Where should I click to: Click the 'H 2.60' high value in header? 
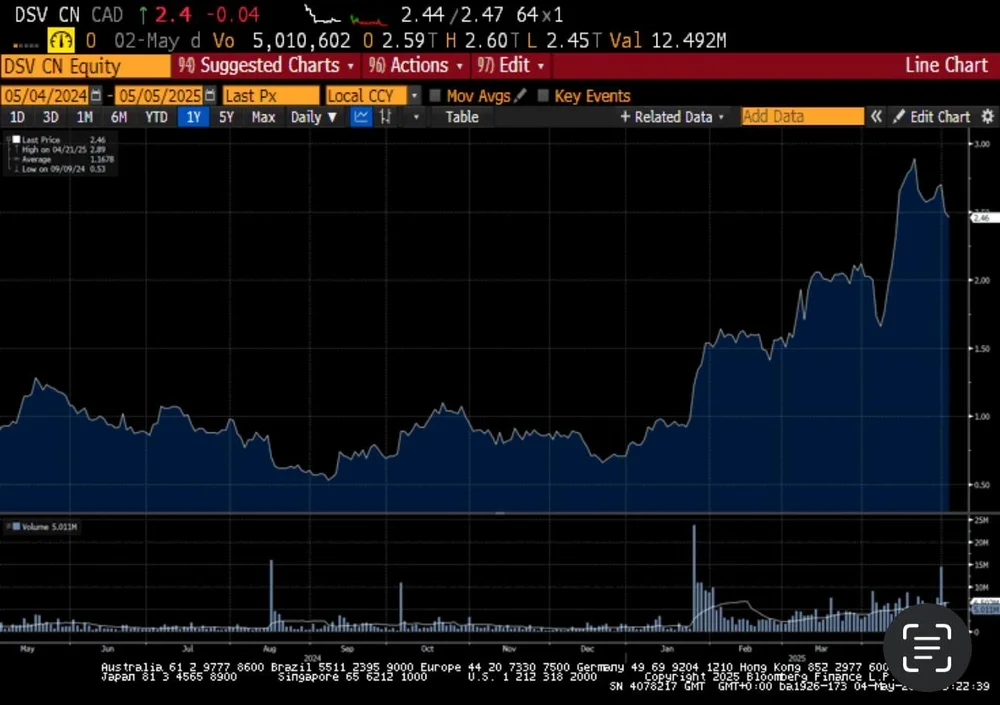click(x=482, y=41)
